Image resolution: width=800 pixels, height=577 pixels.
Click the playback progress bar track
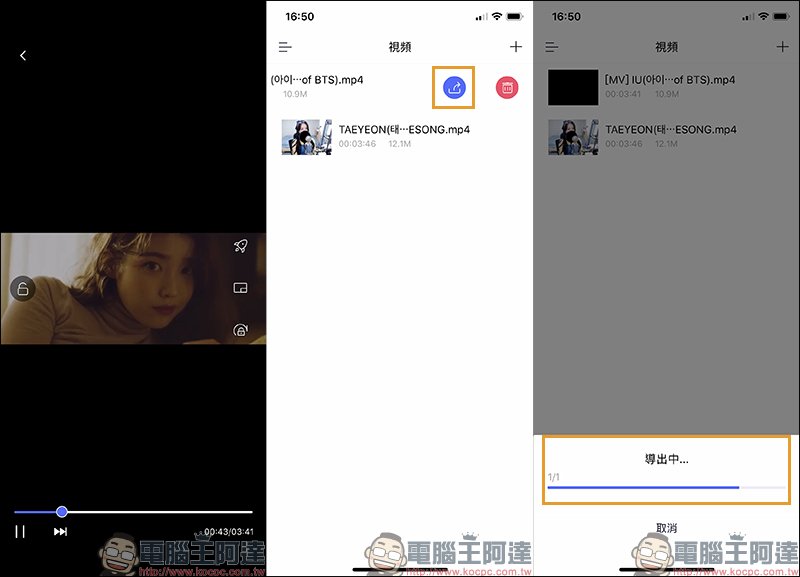(134, 512)
